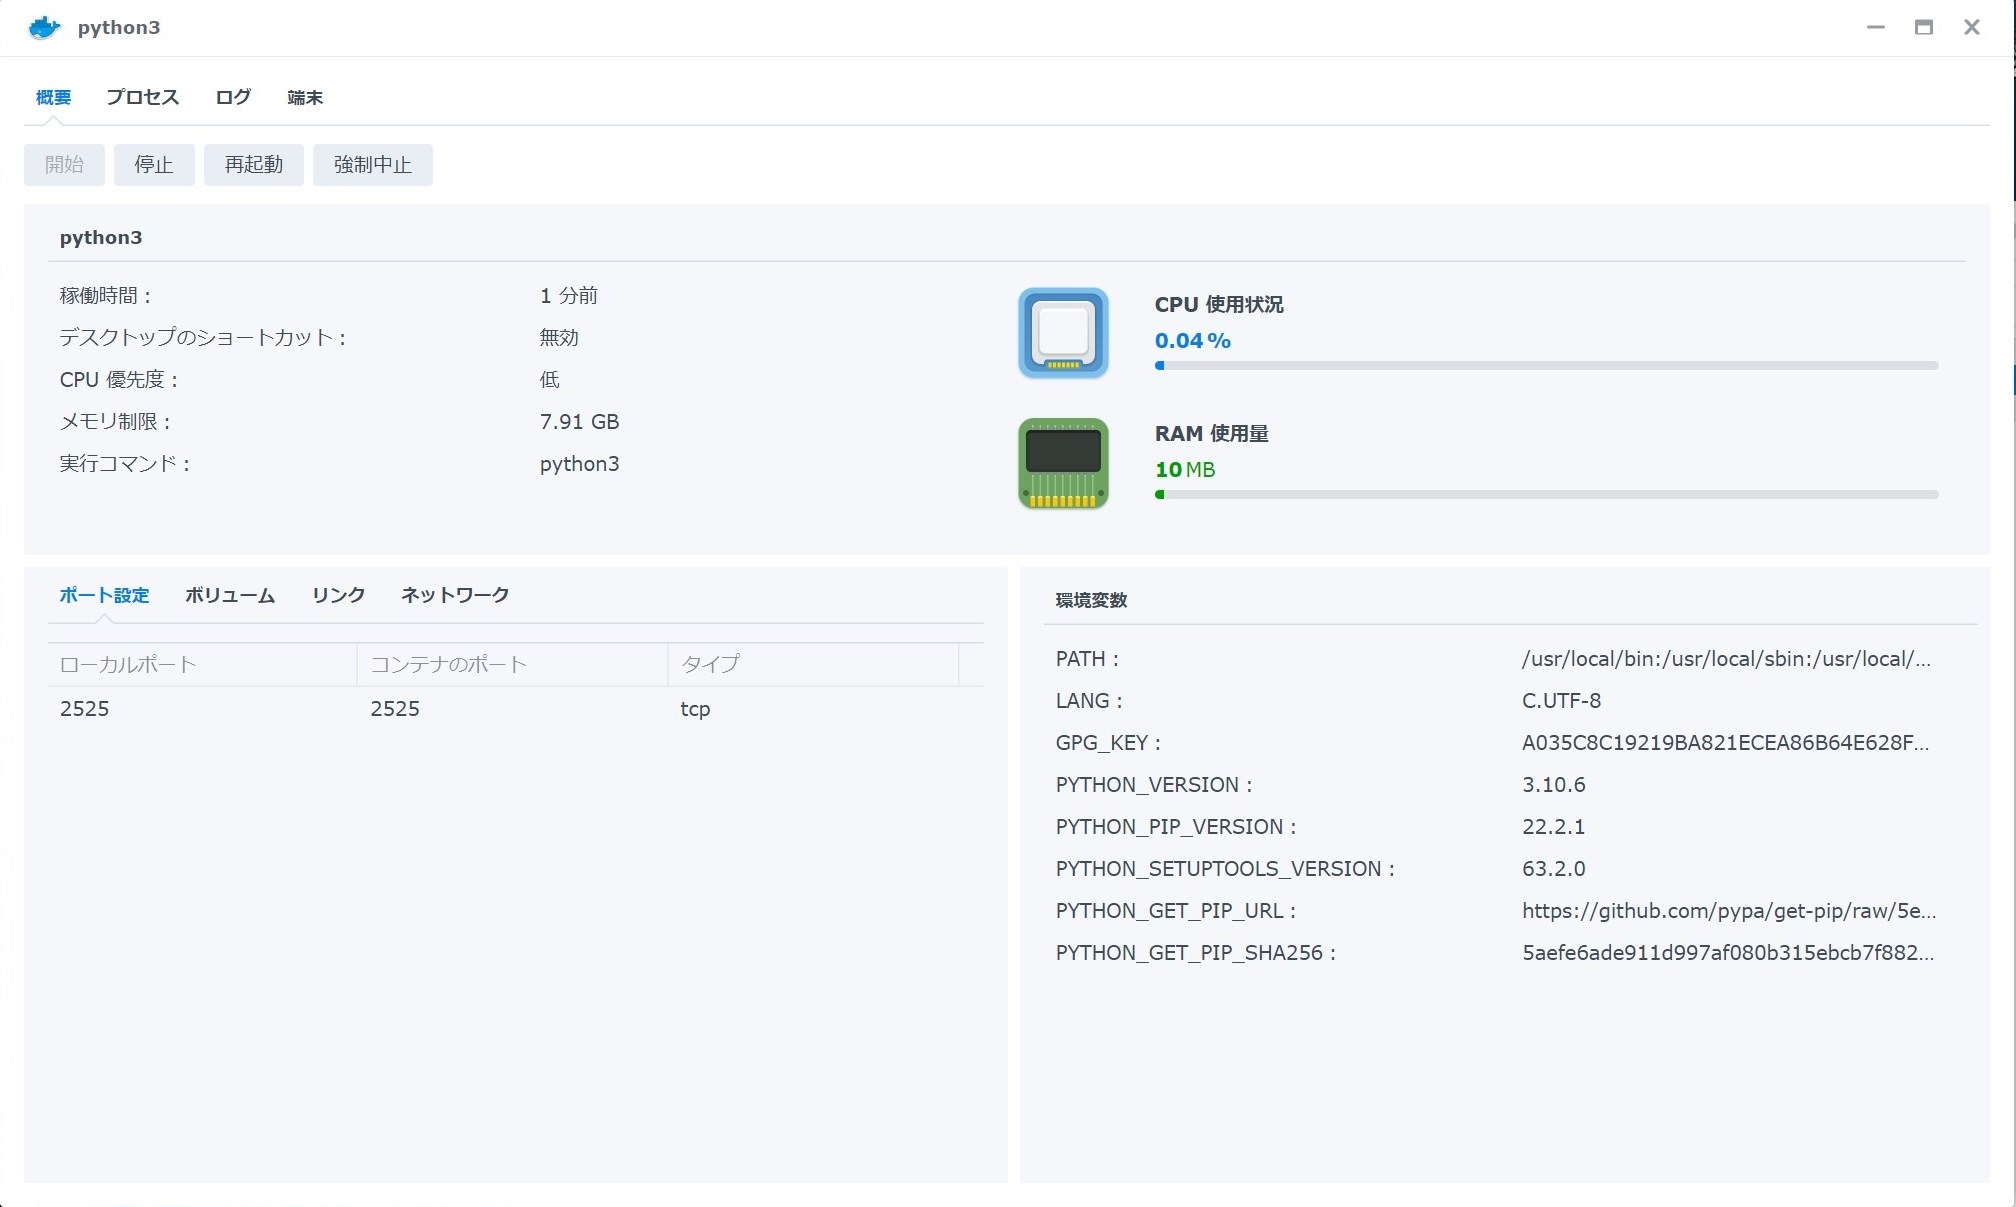
Task: Switch to the プロセス tab
Action: click(x=142, y=97)
